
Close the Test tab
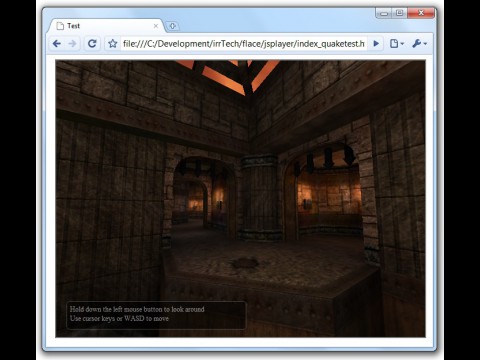(156, 26)
